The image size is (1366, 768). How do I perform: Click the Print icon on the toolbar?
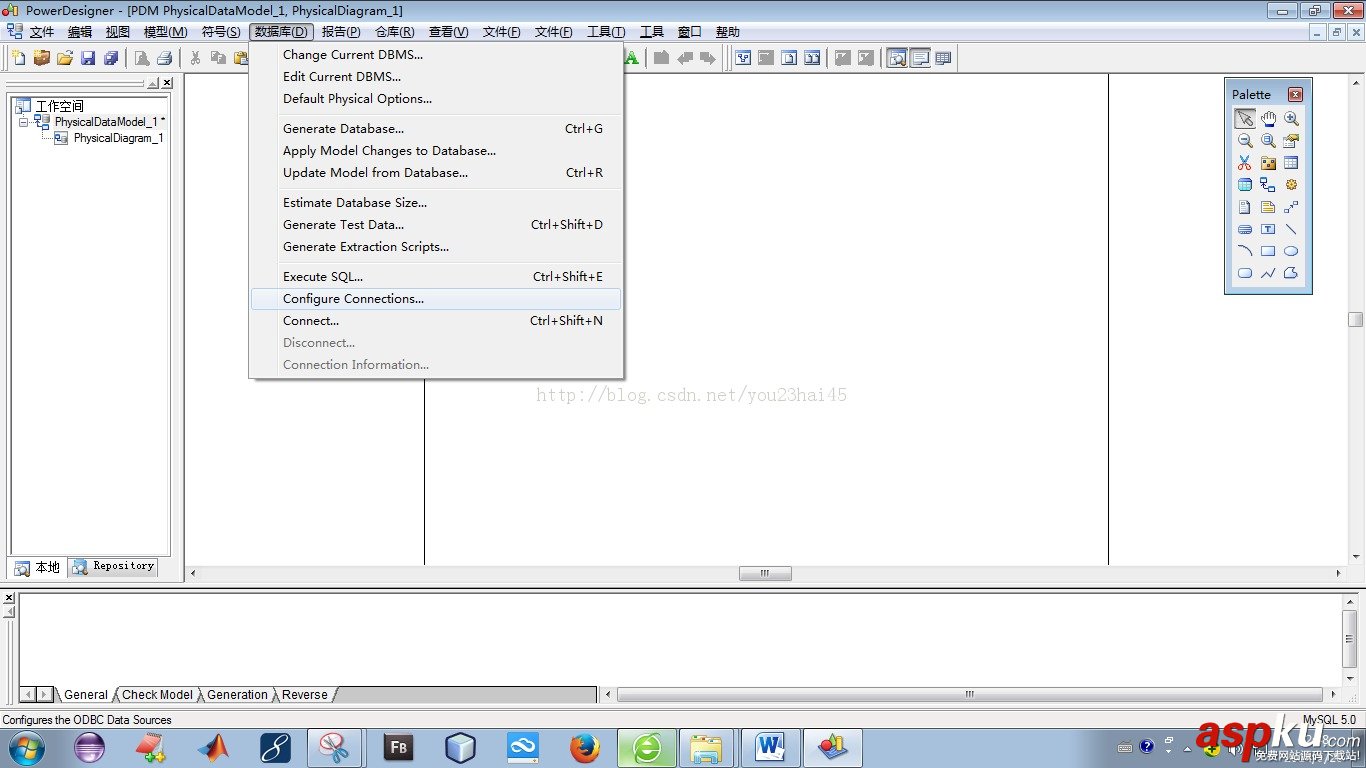[163, 57]
